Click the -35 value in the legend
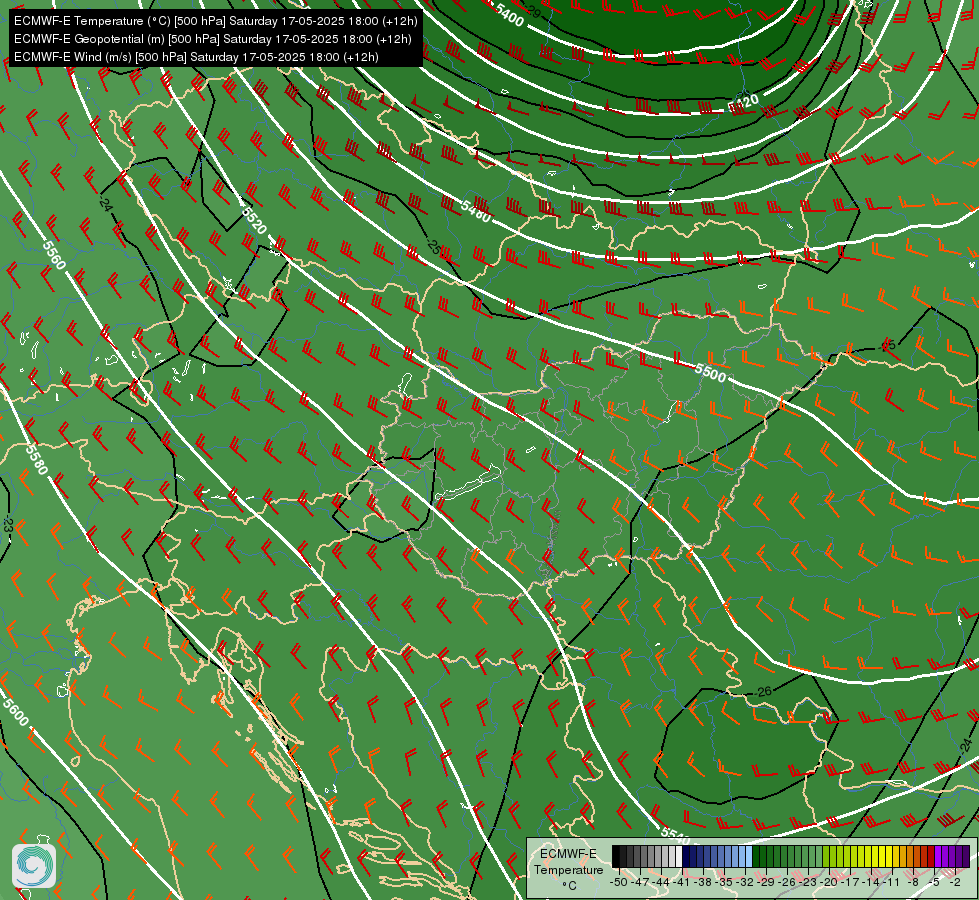The height and width of the screenshot is (900, 979). click(x=724, y=883)
